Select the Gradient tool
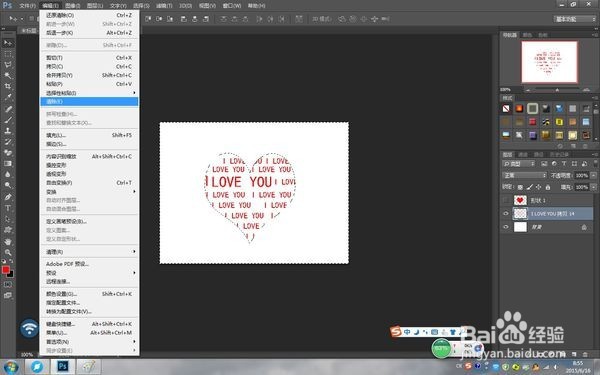 [8, 163]
